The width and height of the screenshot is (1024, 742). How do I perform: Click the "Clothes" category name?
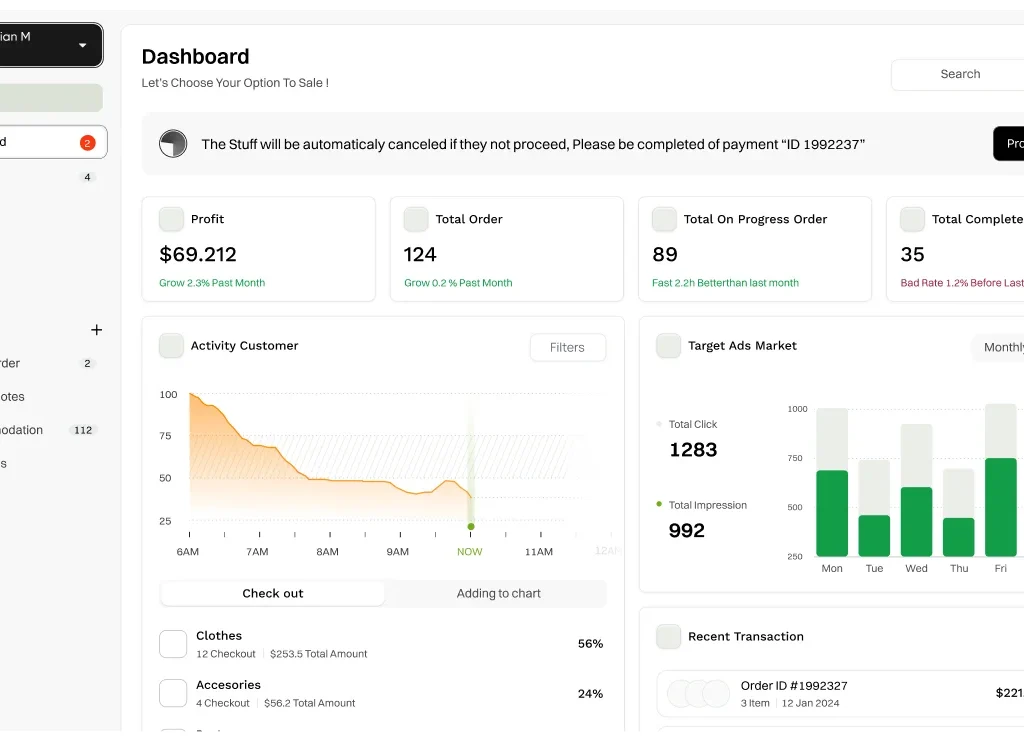pos(219,636)
